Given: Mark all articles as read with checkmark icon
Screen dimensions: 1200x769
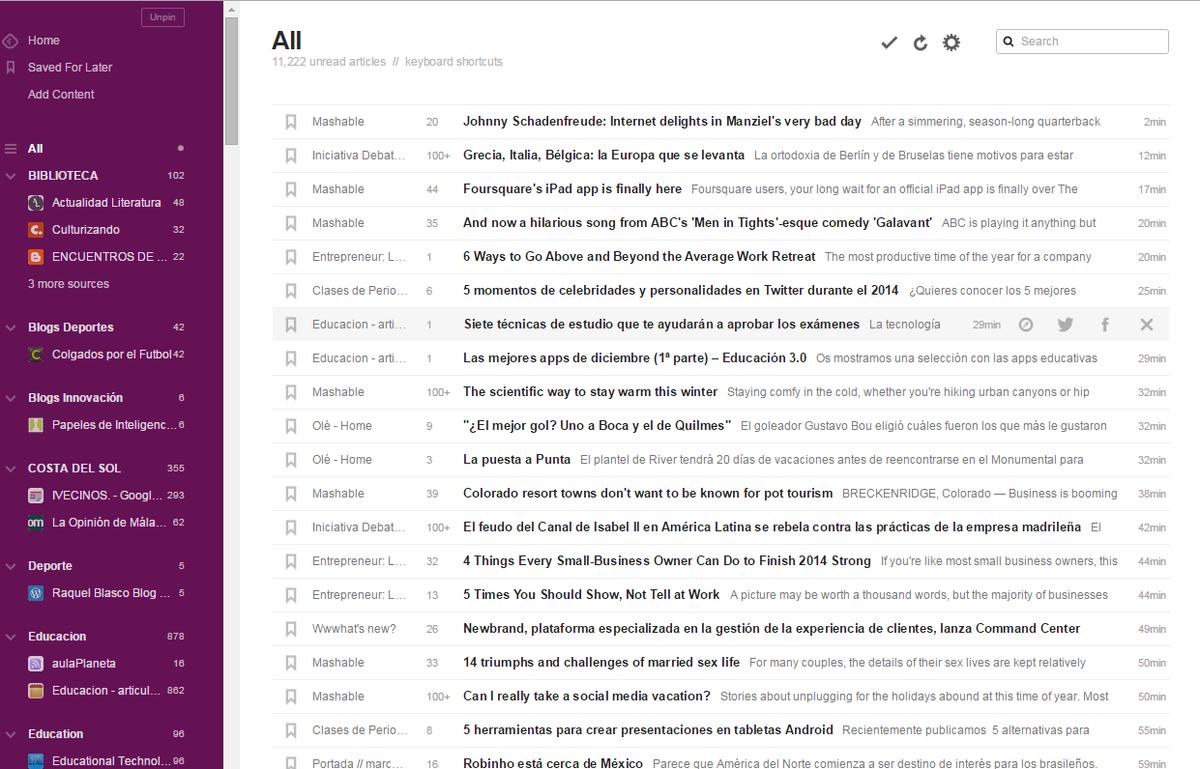Looking at the screenshot, I should tap(888, 42).
